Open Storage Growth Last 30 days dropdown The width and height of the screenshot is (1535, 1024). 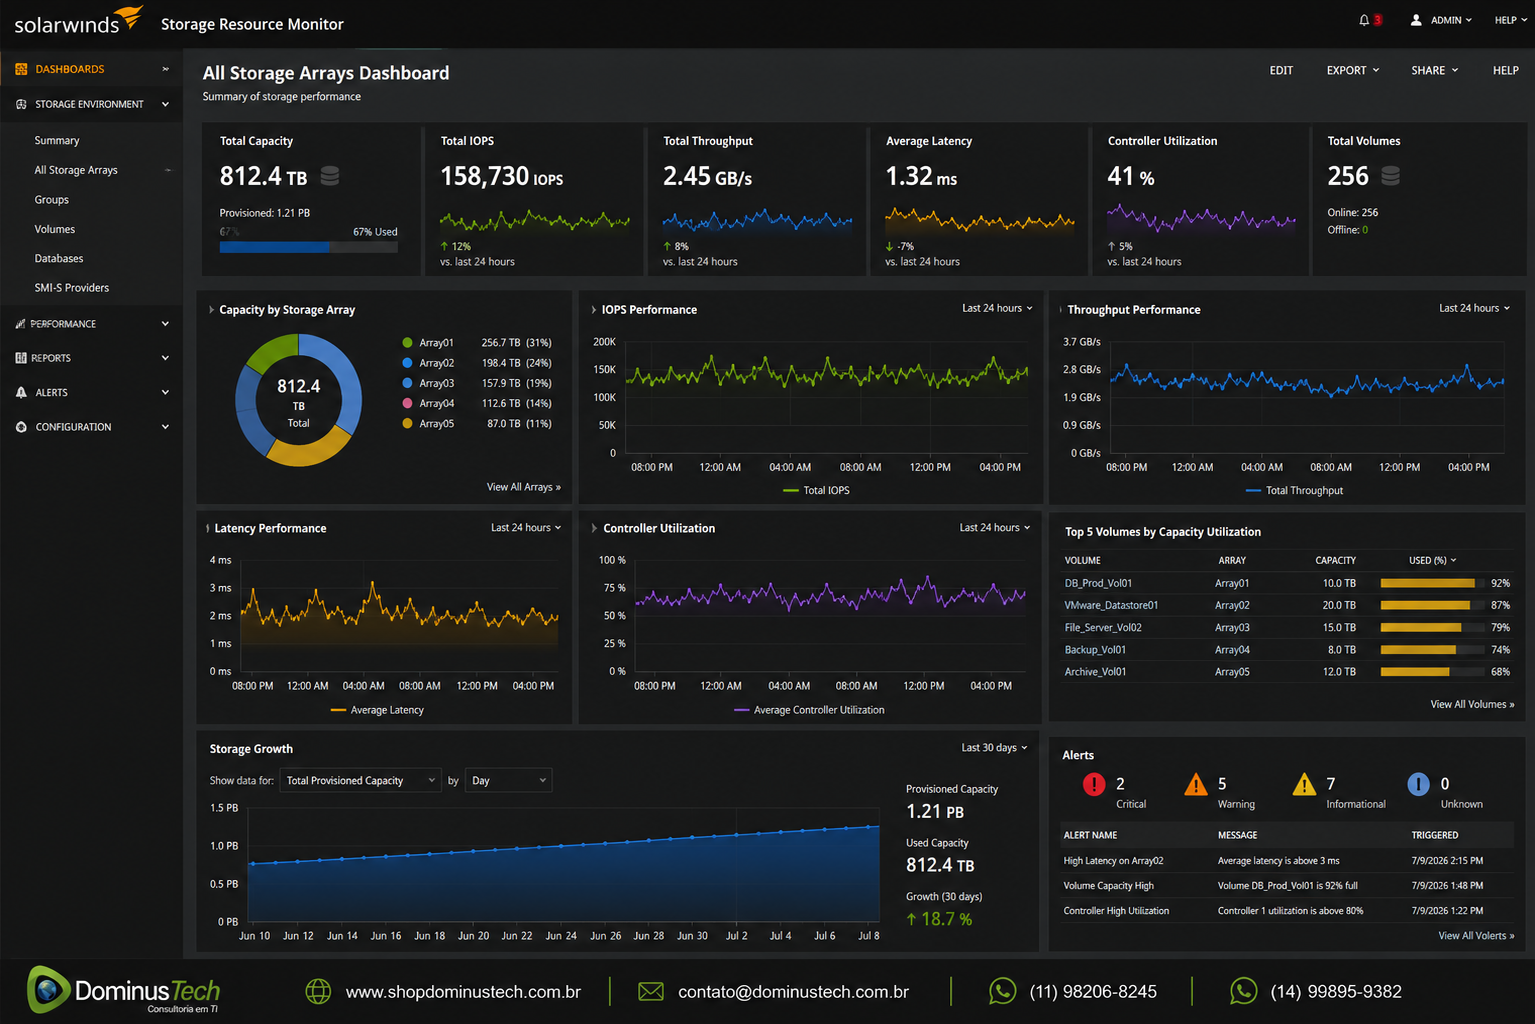(x=995, y=747)
